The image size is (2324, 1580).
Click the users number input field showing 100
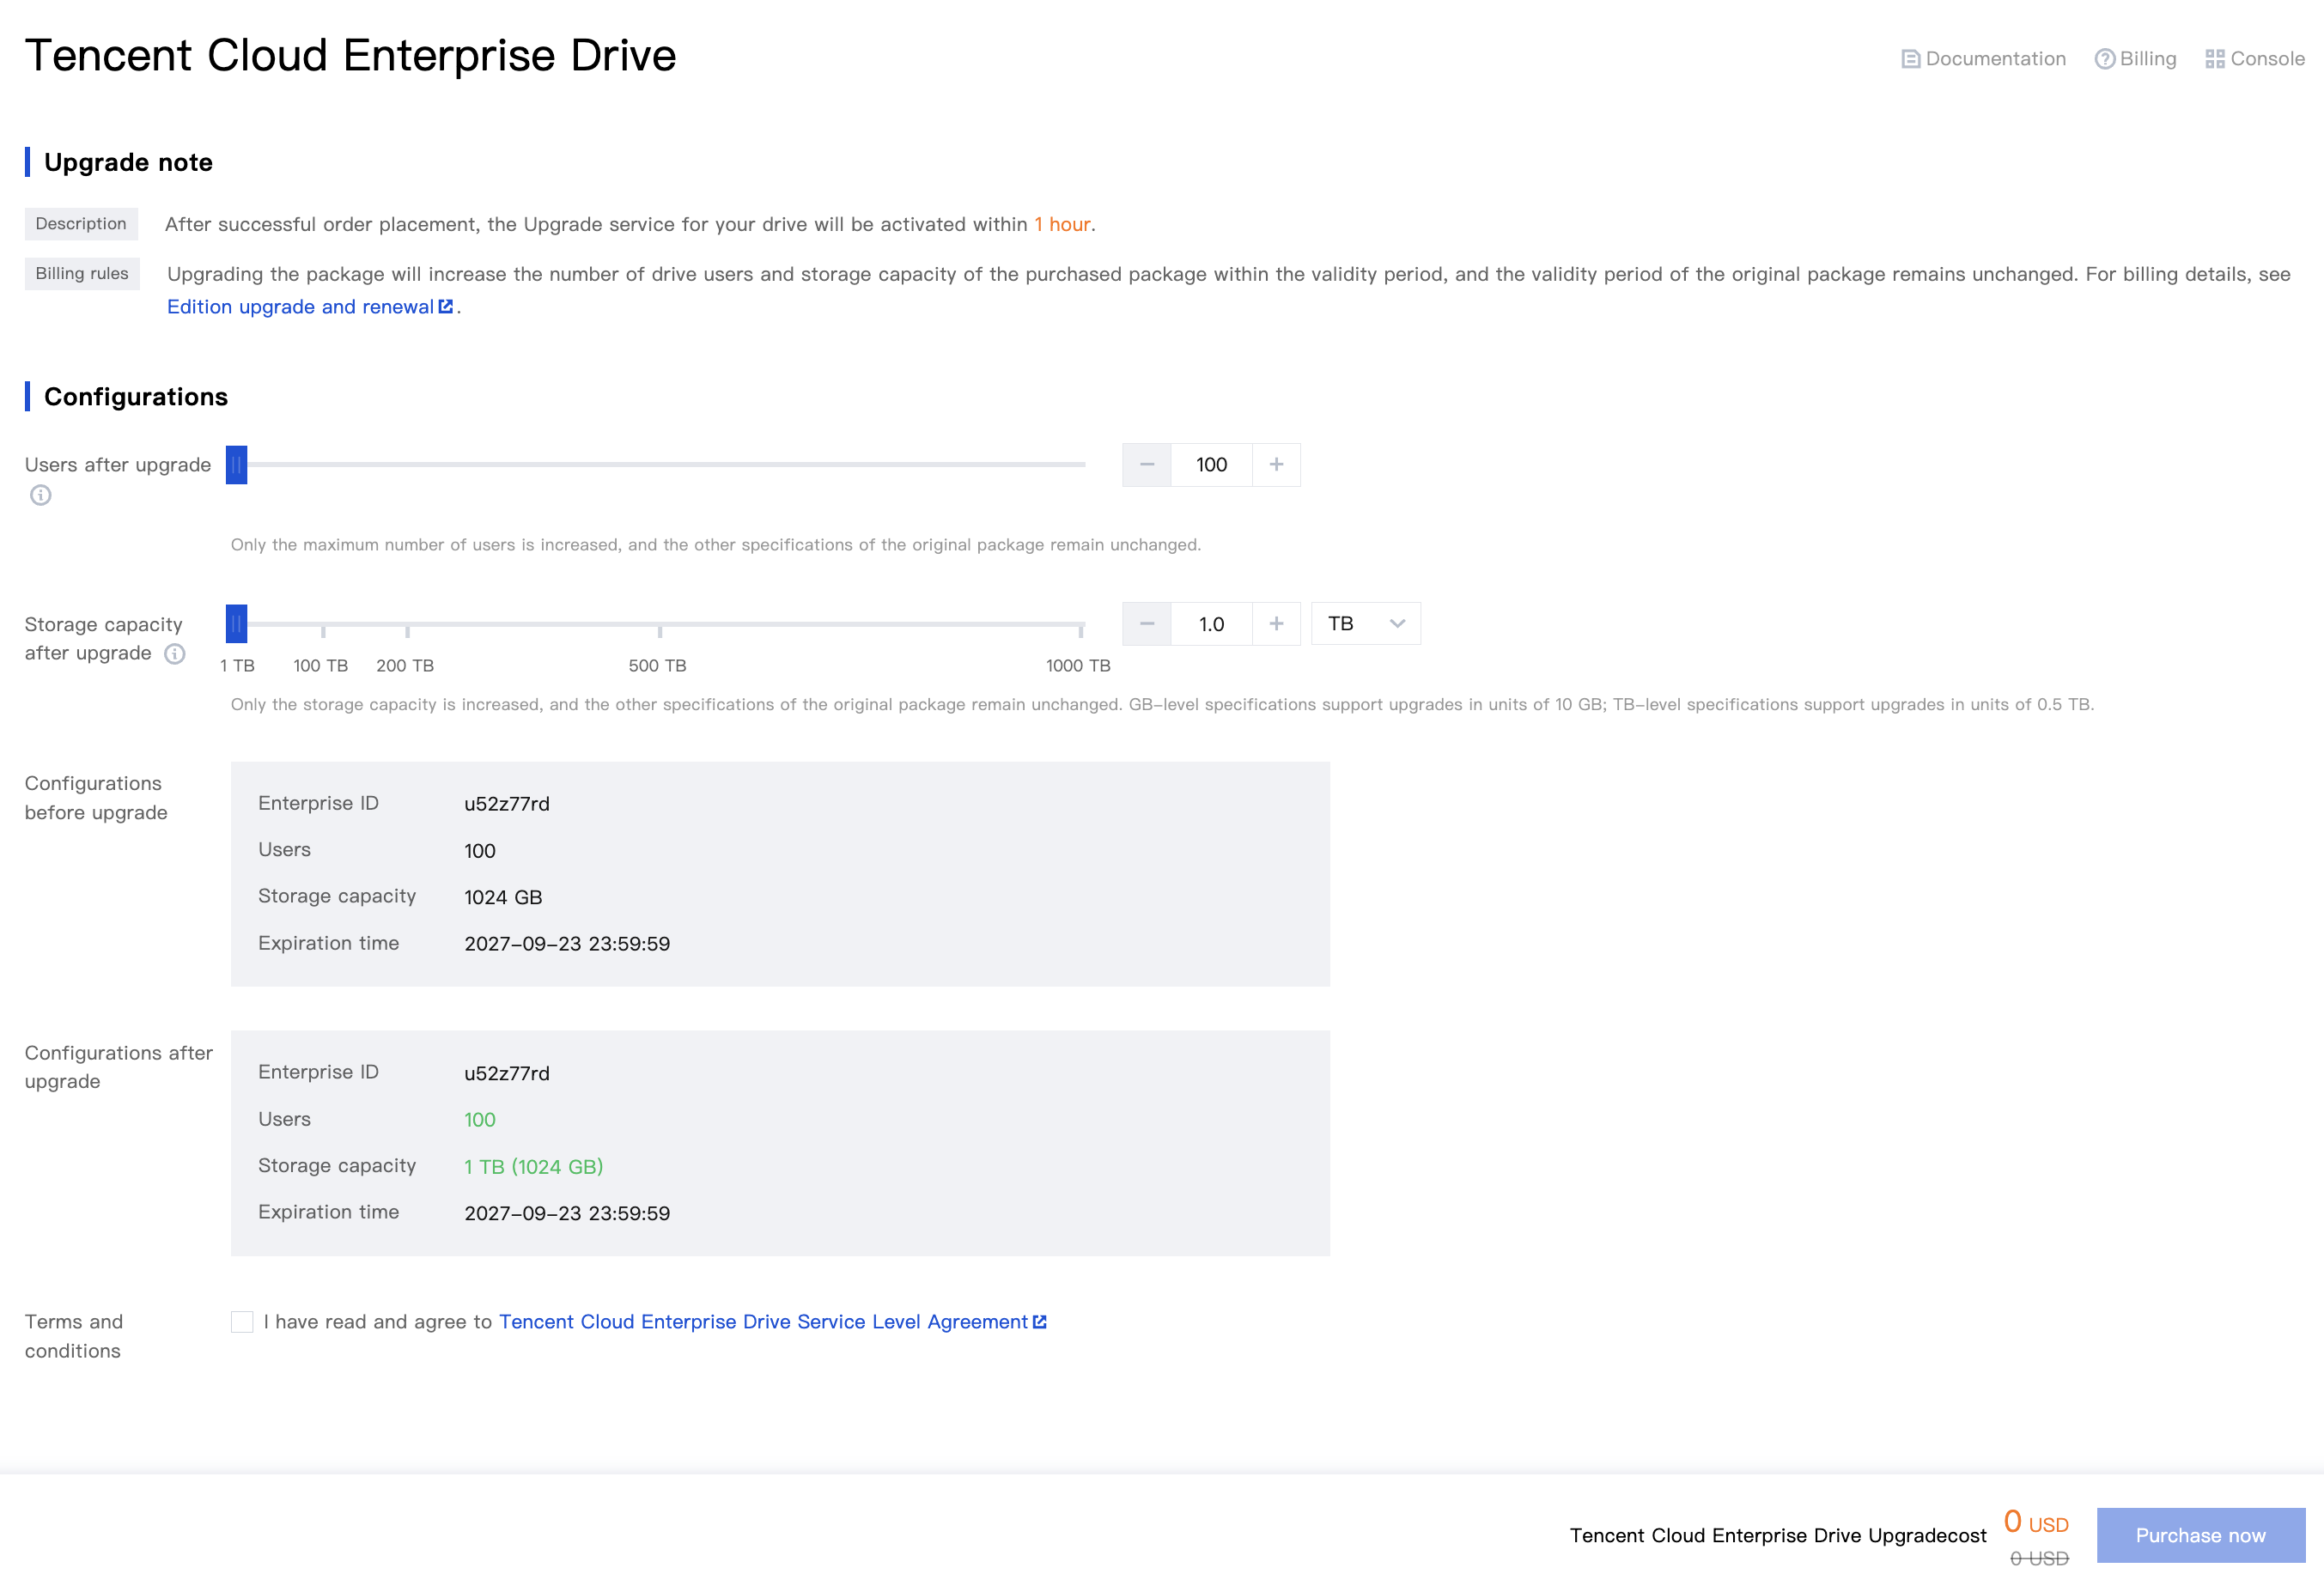coord(1211,465)
